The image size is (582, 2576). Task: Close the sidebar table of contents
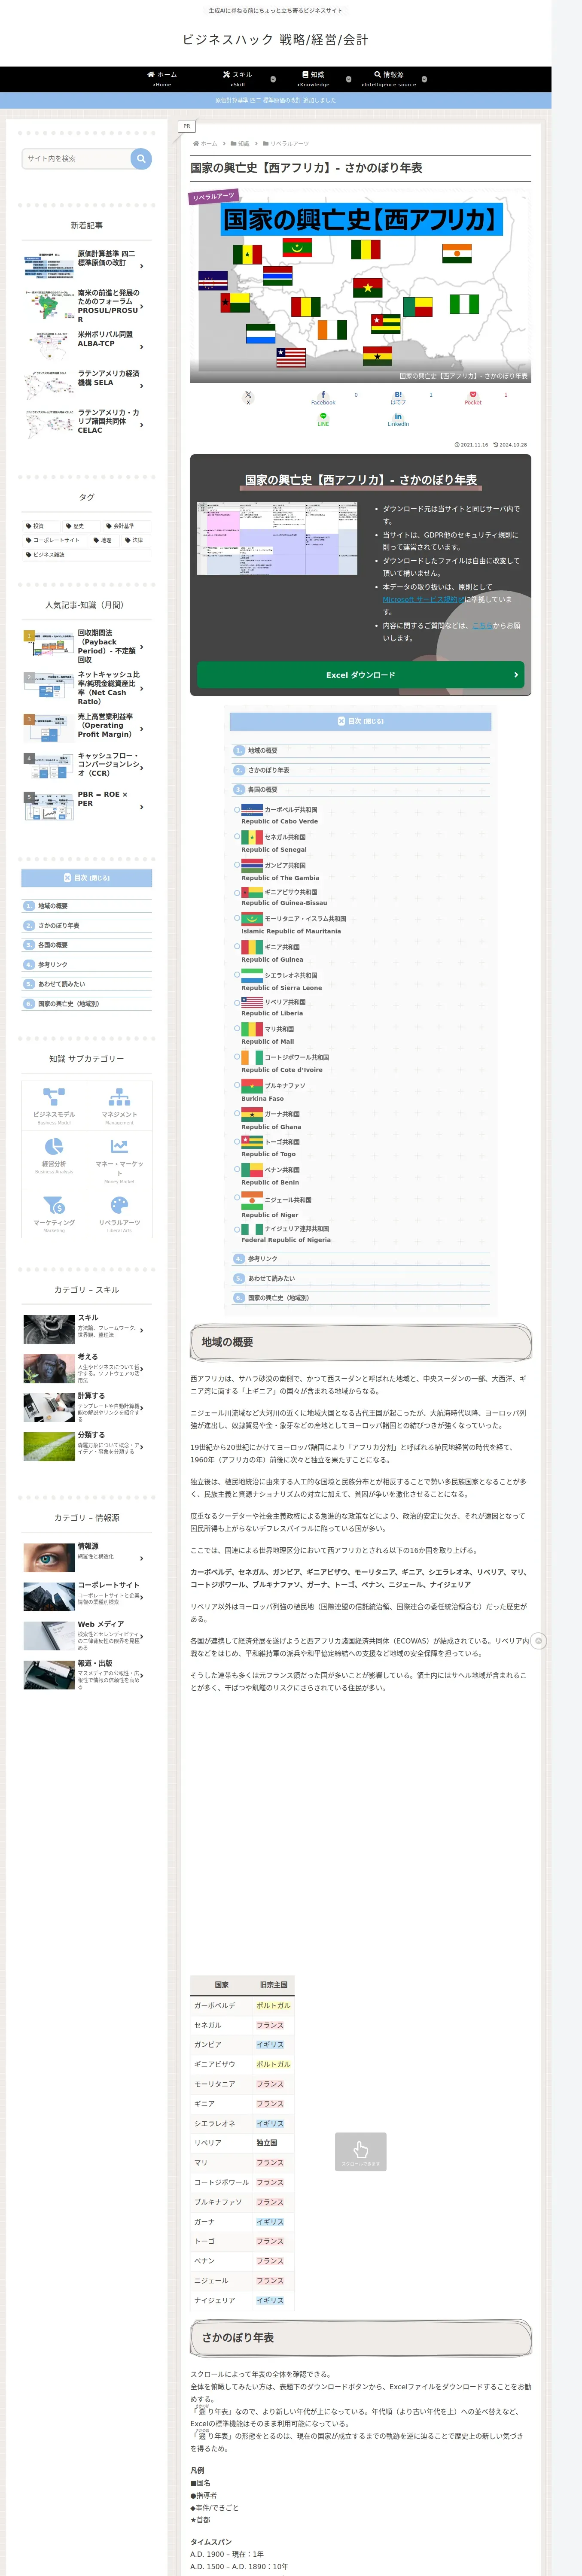click(87, 878)
